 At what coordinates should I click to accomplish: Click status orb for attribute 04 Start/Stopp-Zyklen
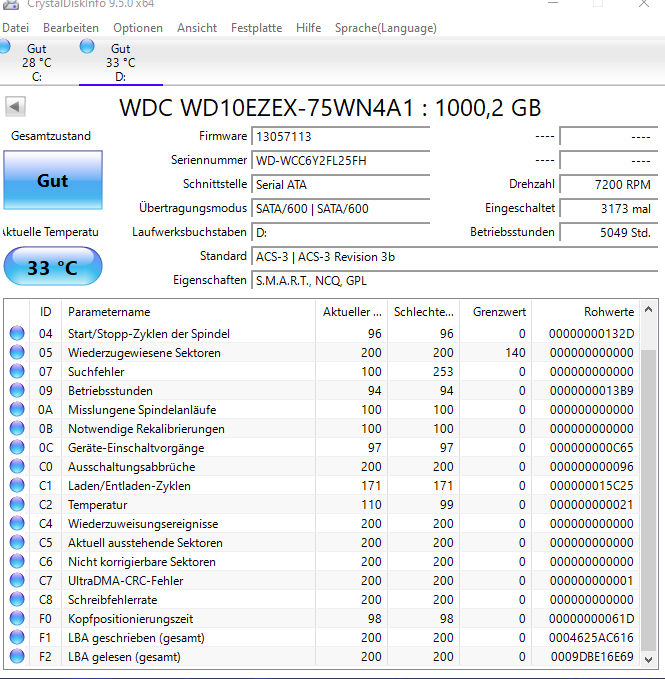[17, 333]
